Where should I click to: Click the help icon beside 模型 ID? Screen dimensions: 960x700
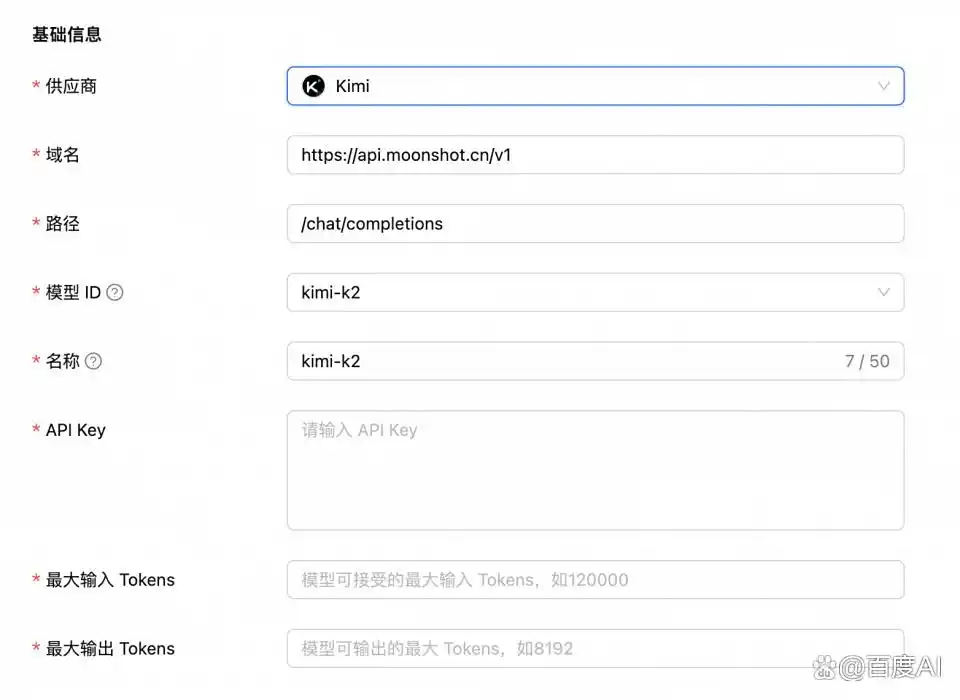115,293
